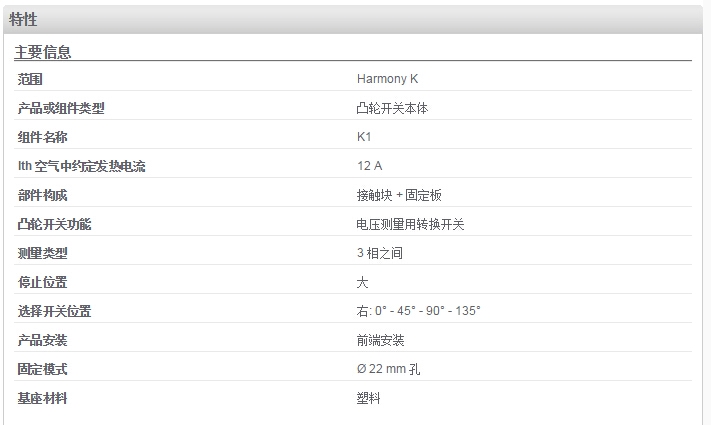Click the 产品或组件类型 label
711x425 pixels.
click(x=61, y=108)
